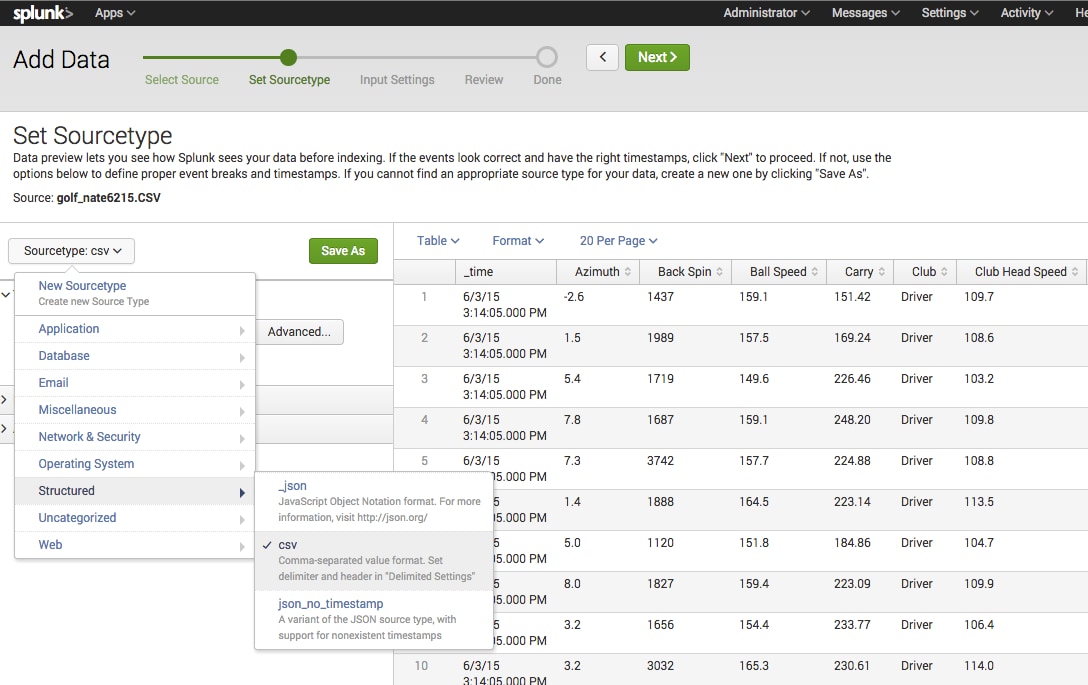Click the source file name golf_nate6215.CSV
This screenshot has width=1088, height=685.
[x=108, y=198]
